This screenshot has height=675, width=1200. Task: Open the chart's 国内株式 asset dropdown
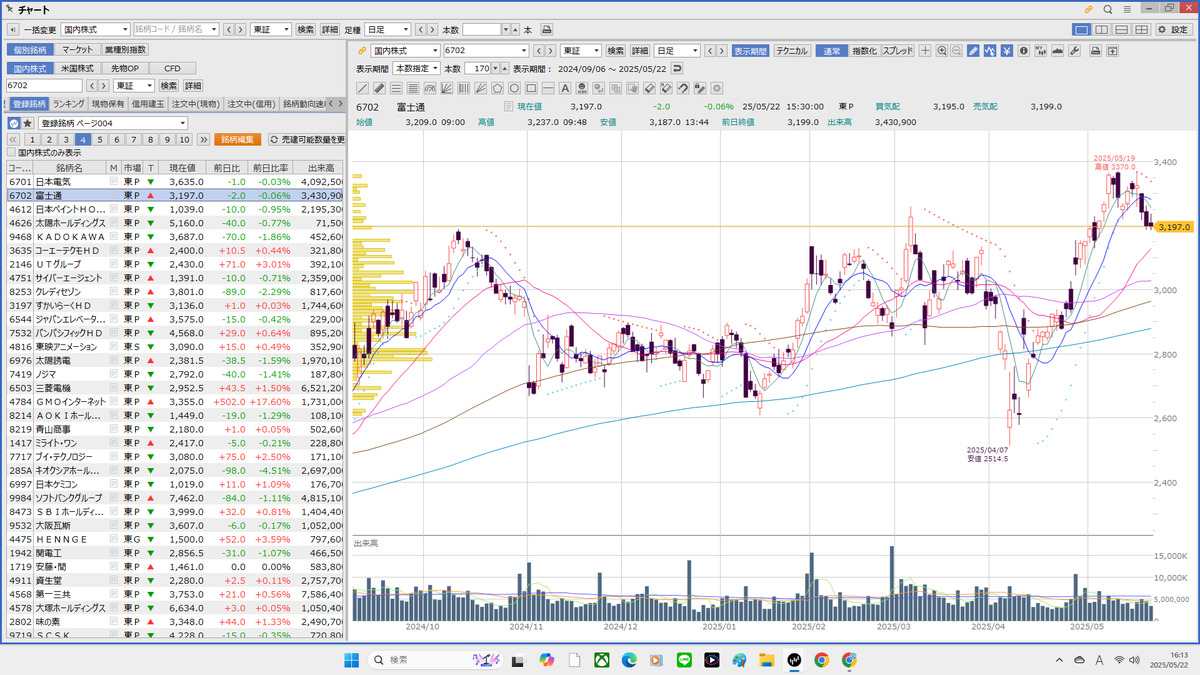pos(405,51)
